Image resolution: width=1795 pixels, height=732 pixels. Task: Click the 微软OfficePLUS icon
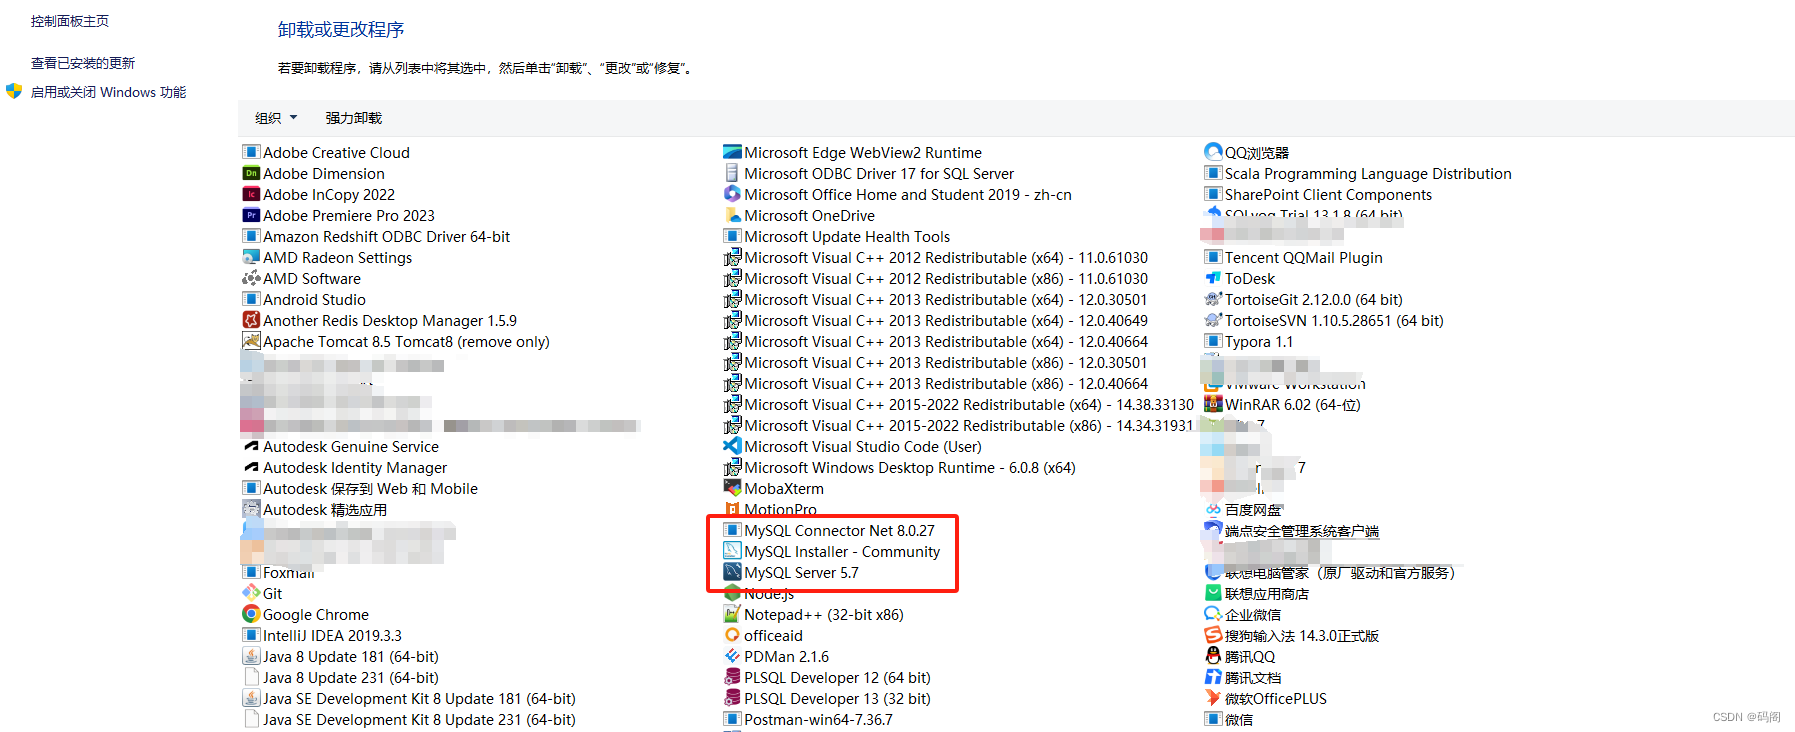click(x=1213, y=698)
